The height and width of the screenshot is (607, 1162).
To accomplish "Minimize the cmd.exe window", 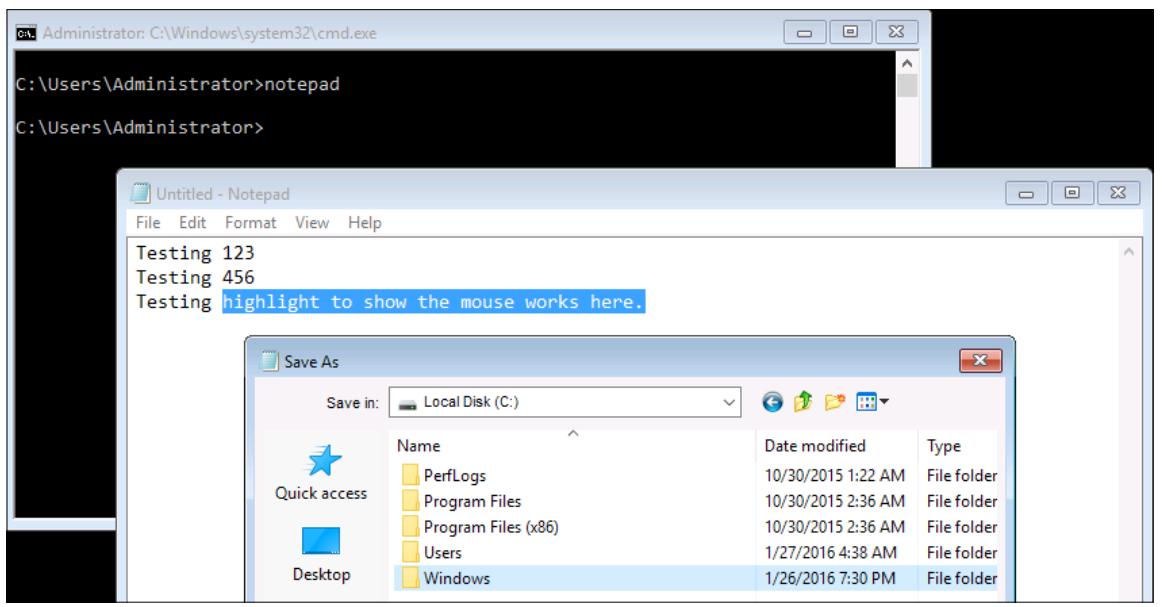I will pos(804,32).
